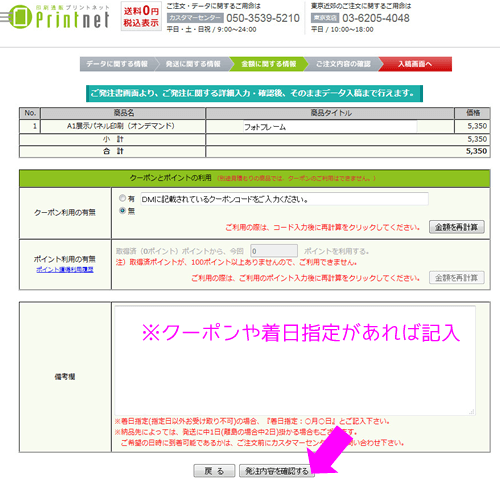
Task: Click the 備考欄 label
Action: click(x=65, y=377)
